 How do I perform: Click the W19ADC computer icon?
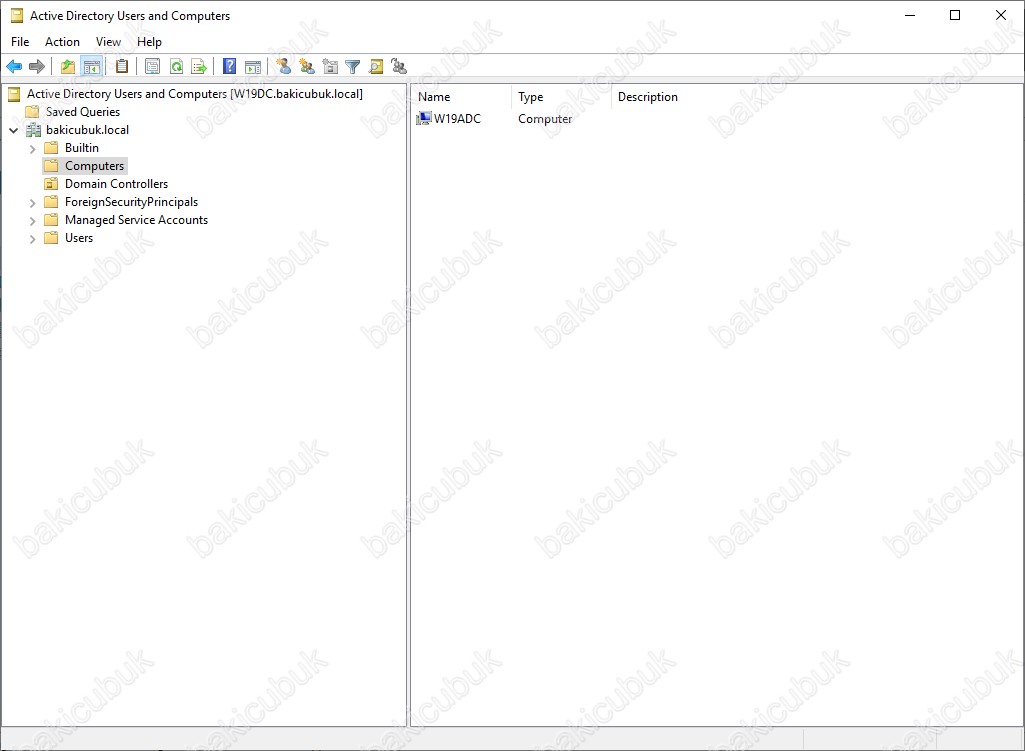[424, 118]
